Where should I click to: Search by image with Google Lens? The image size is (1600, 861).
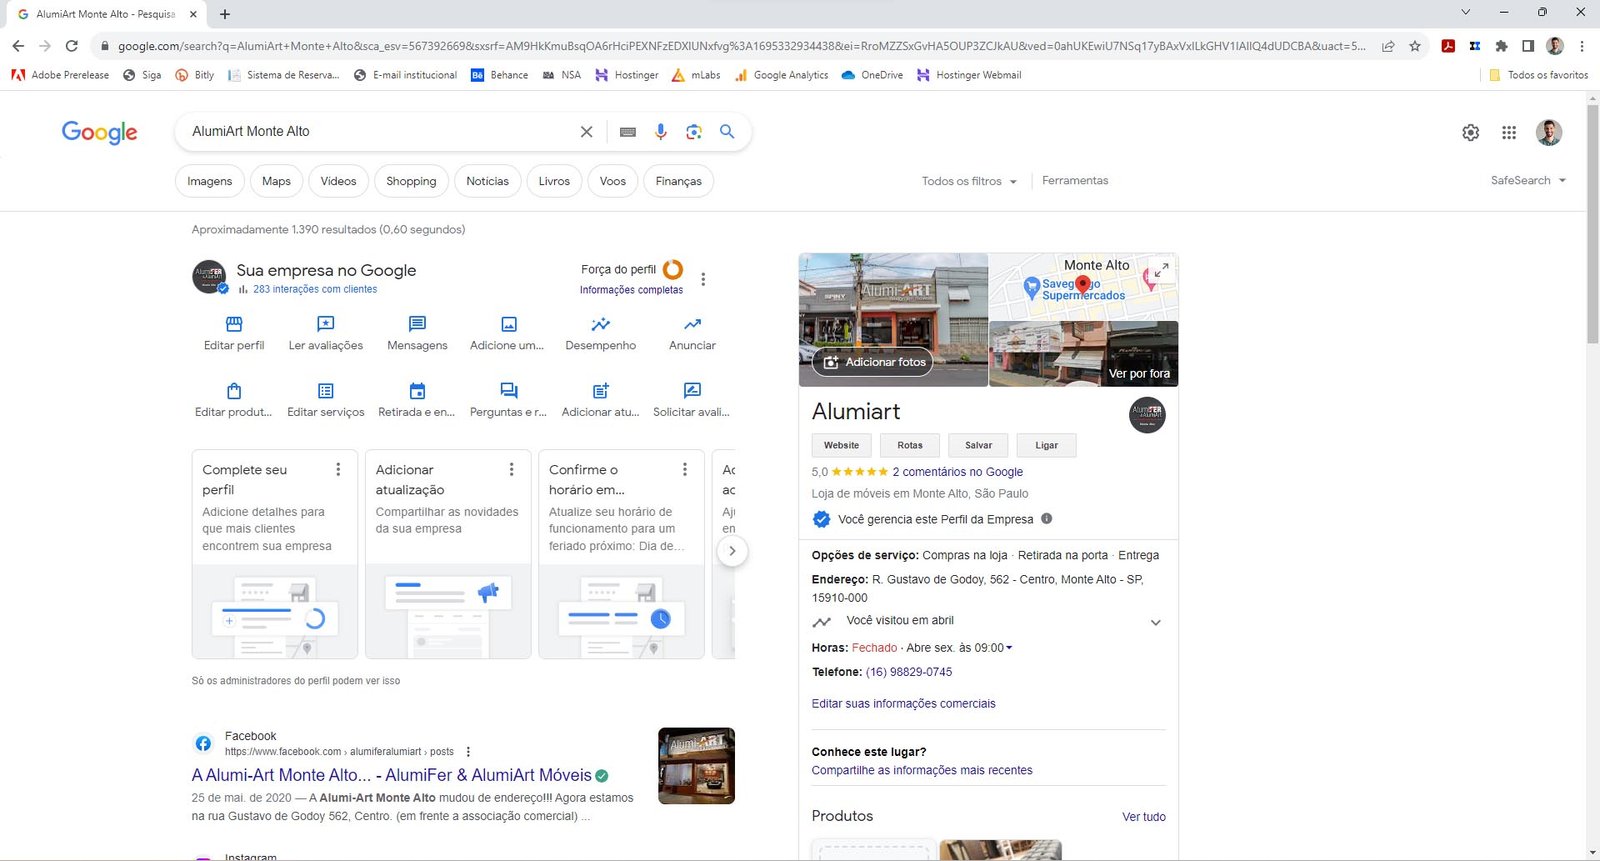click(694, 132)
